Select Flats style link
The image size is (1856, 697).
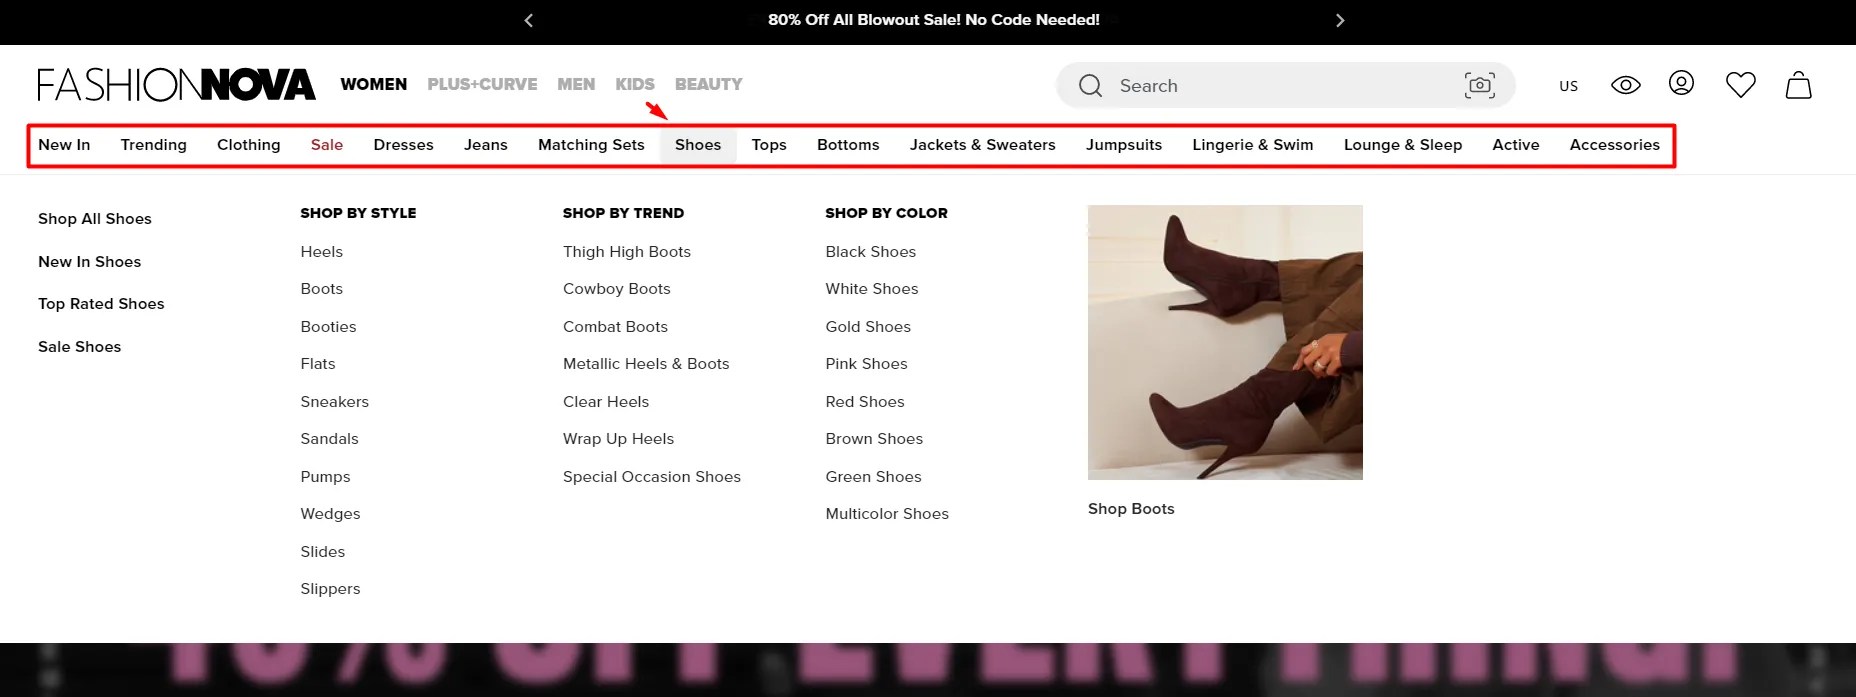pyautogui.click(x=318, y=364)
